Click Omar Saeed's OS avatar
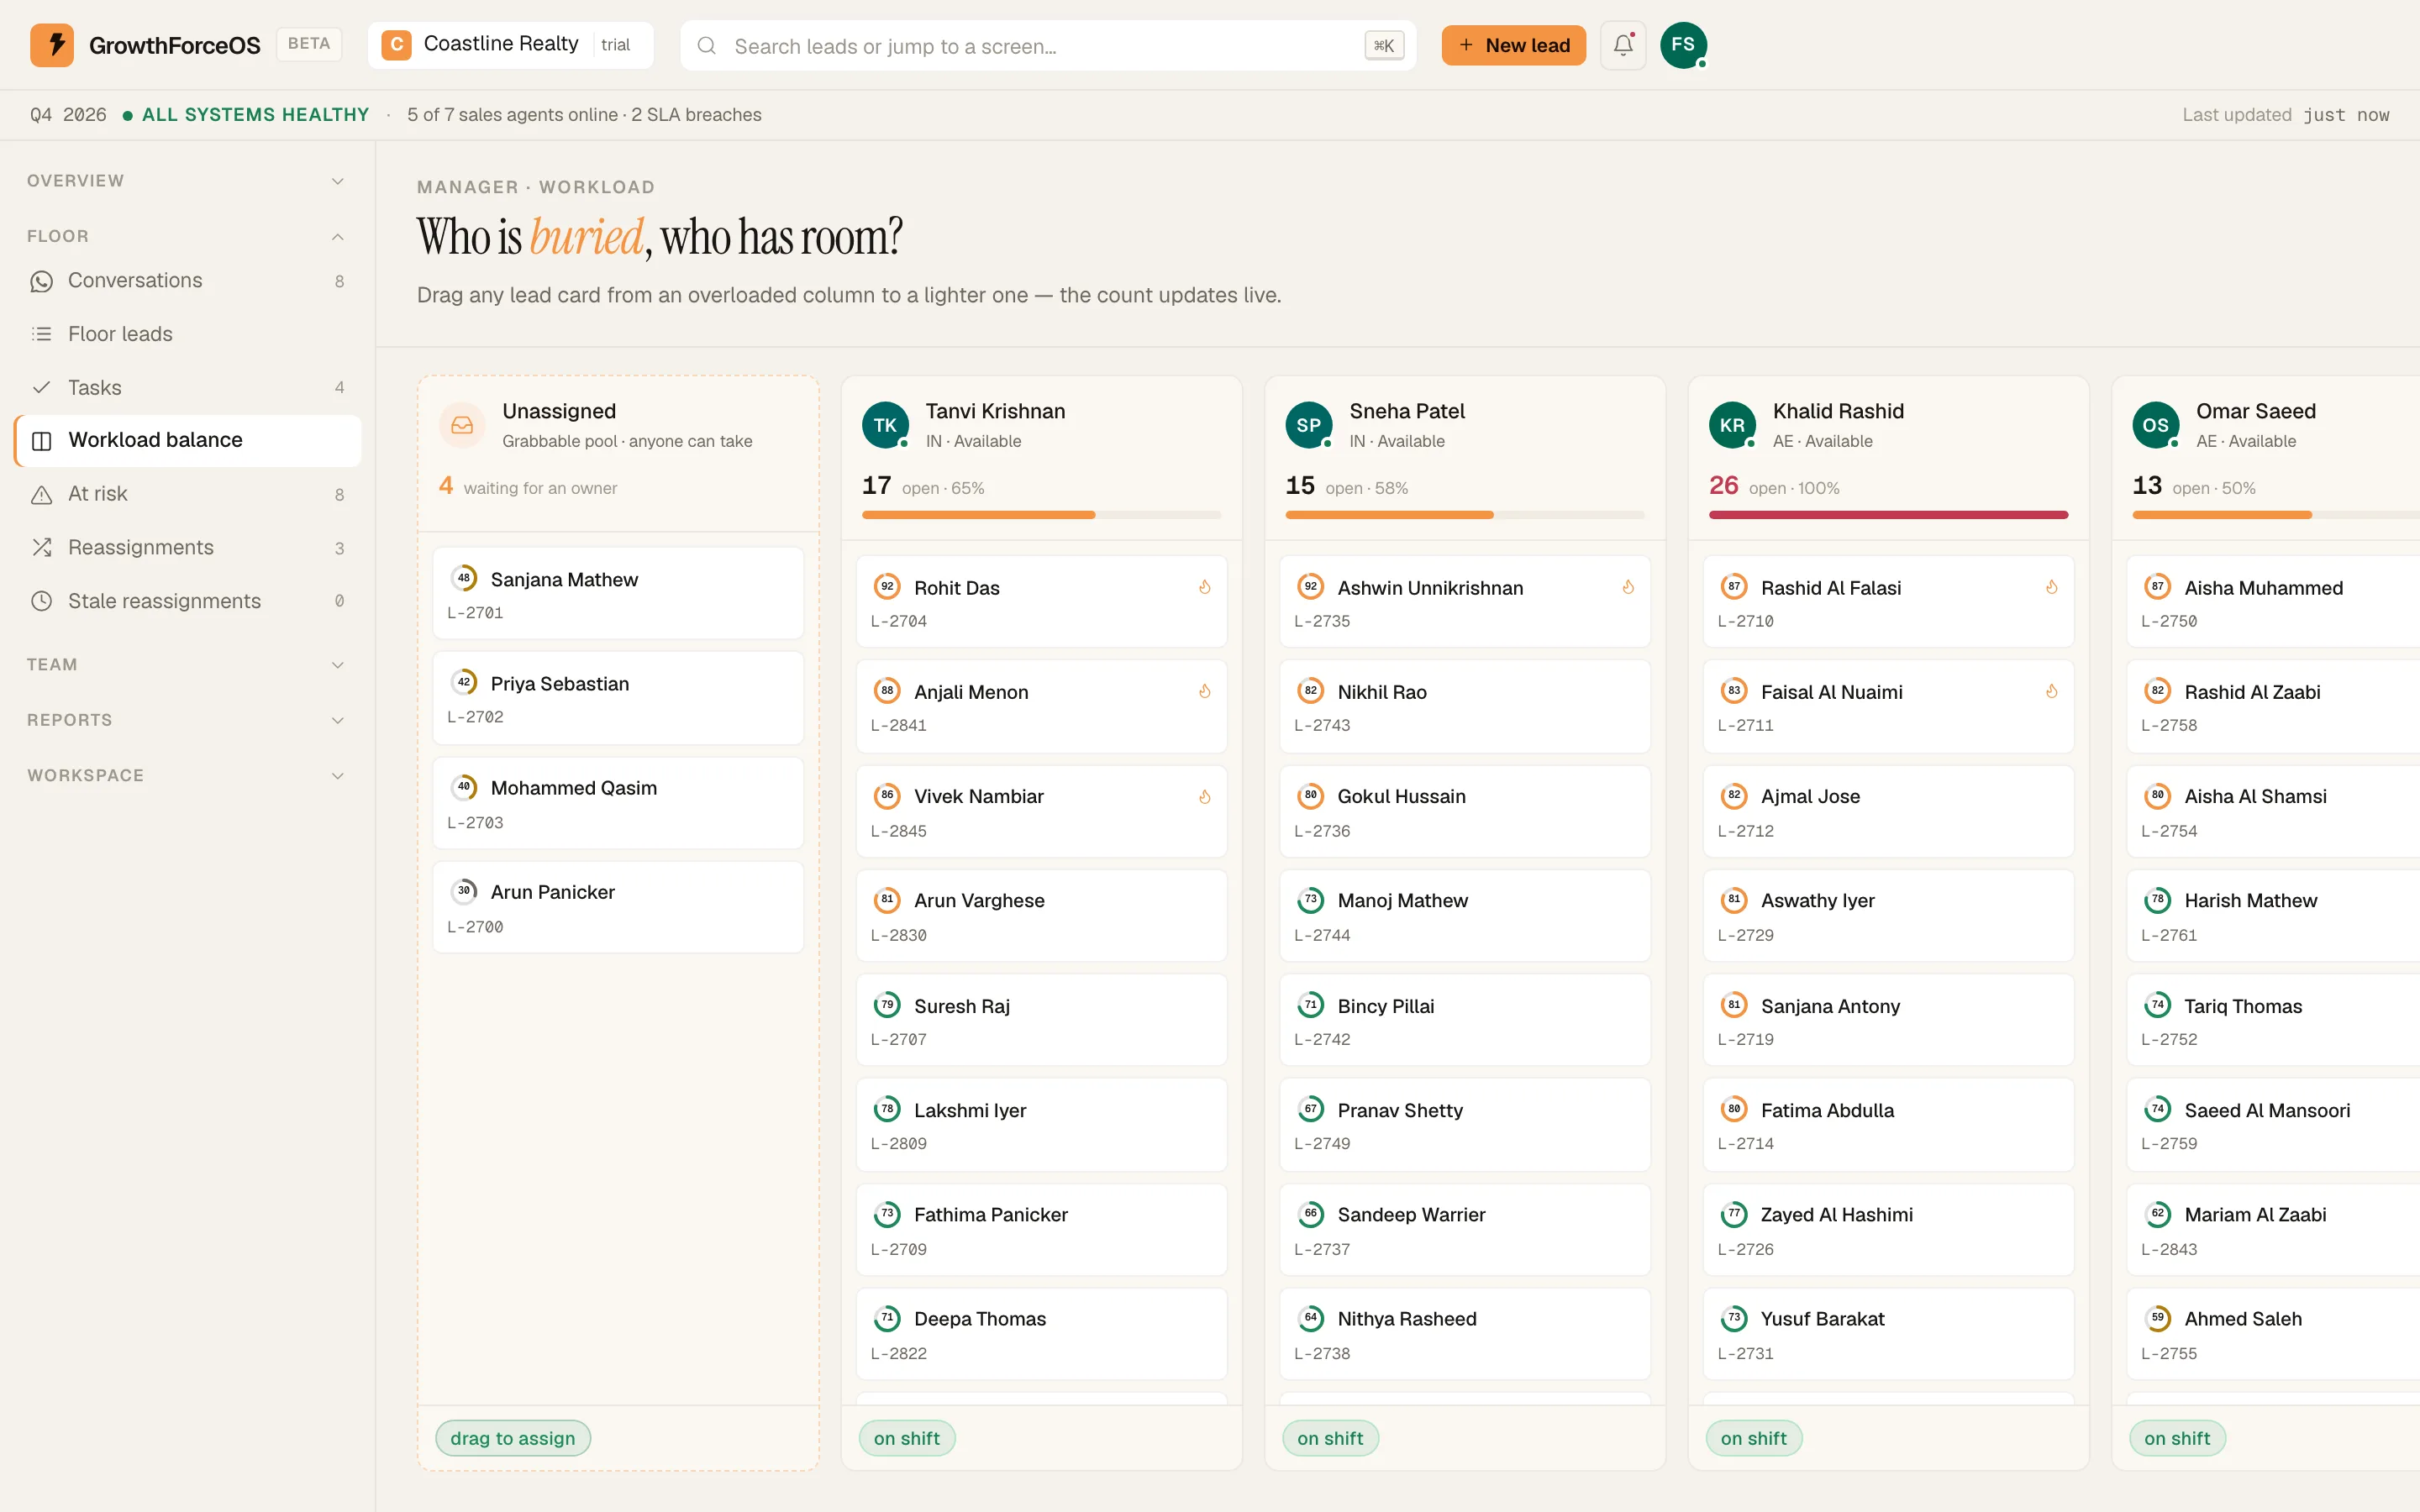The height and width of the screenshot is (1512, 2420). (2155, 425)
